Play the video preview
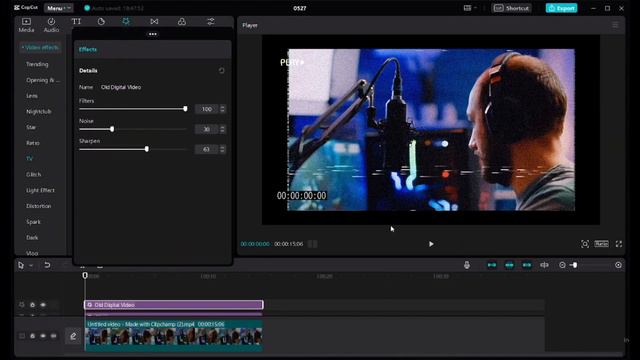This screenshot has height=360, width=640. point(431,244)
